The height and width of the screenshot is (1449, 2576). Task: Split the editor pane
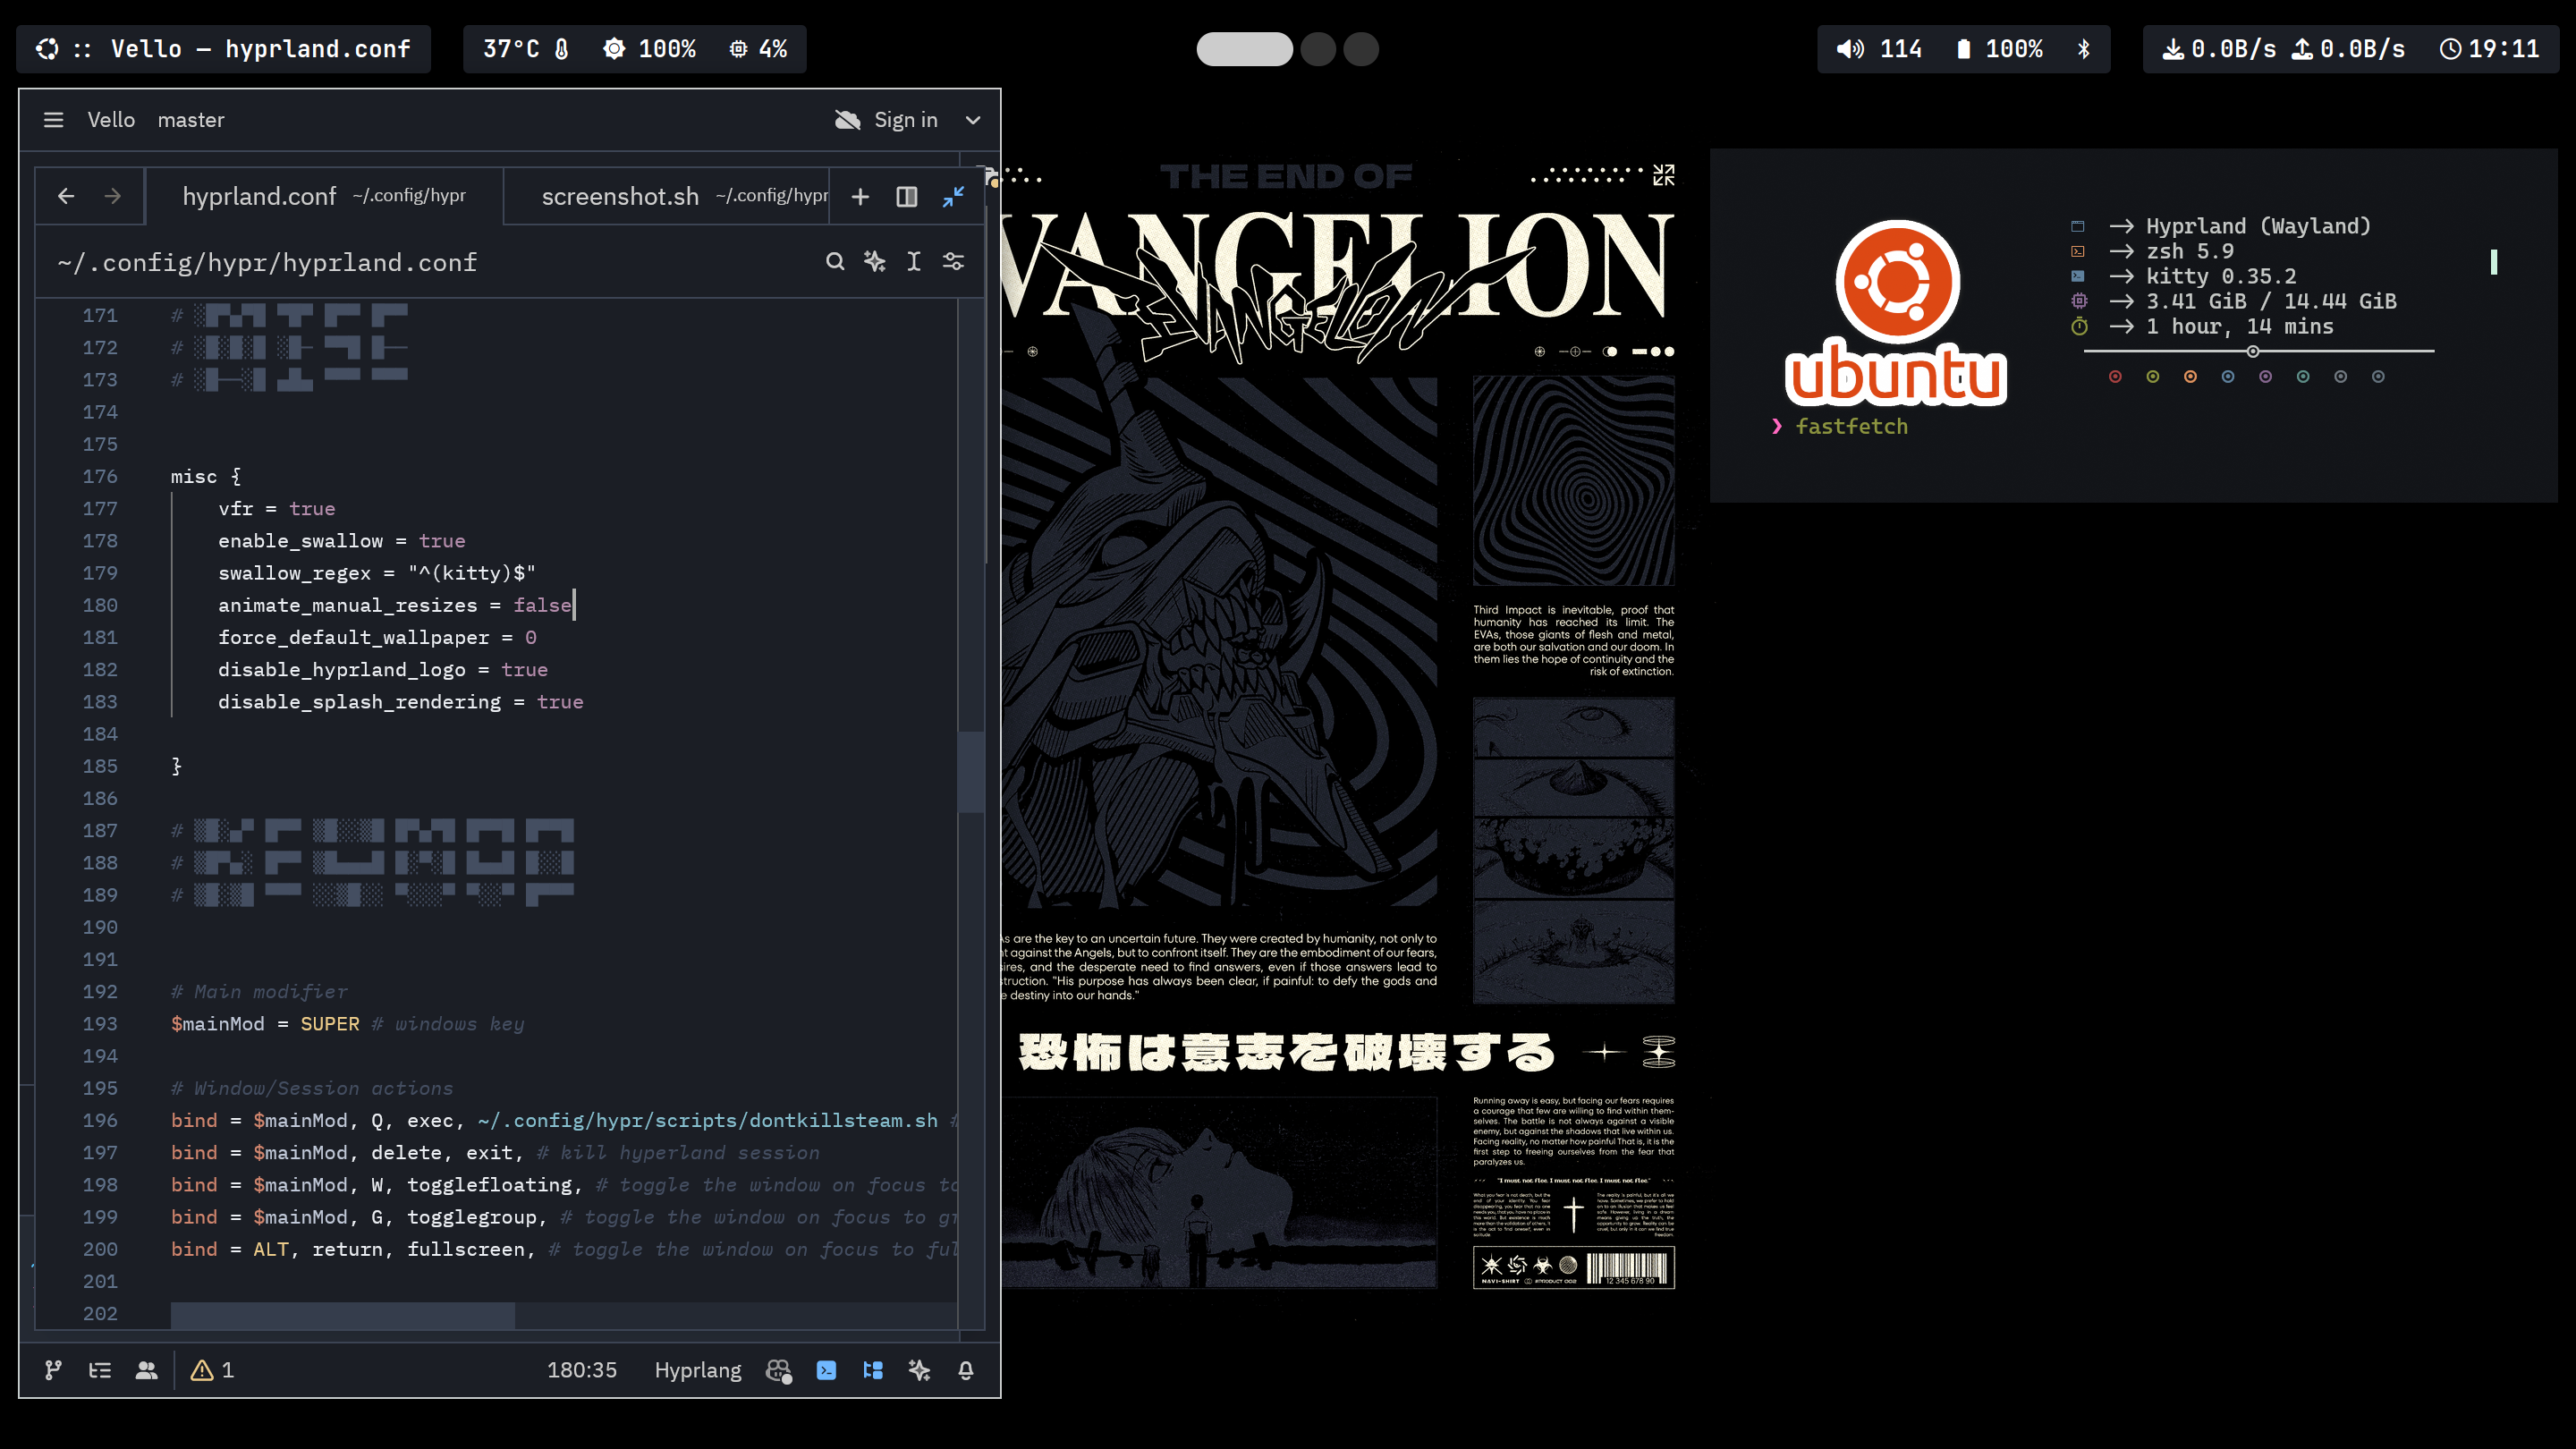click(907, 197)
